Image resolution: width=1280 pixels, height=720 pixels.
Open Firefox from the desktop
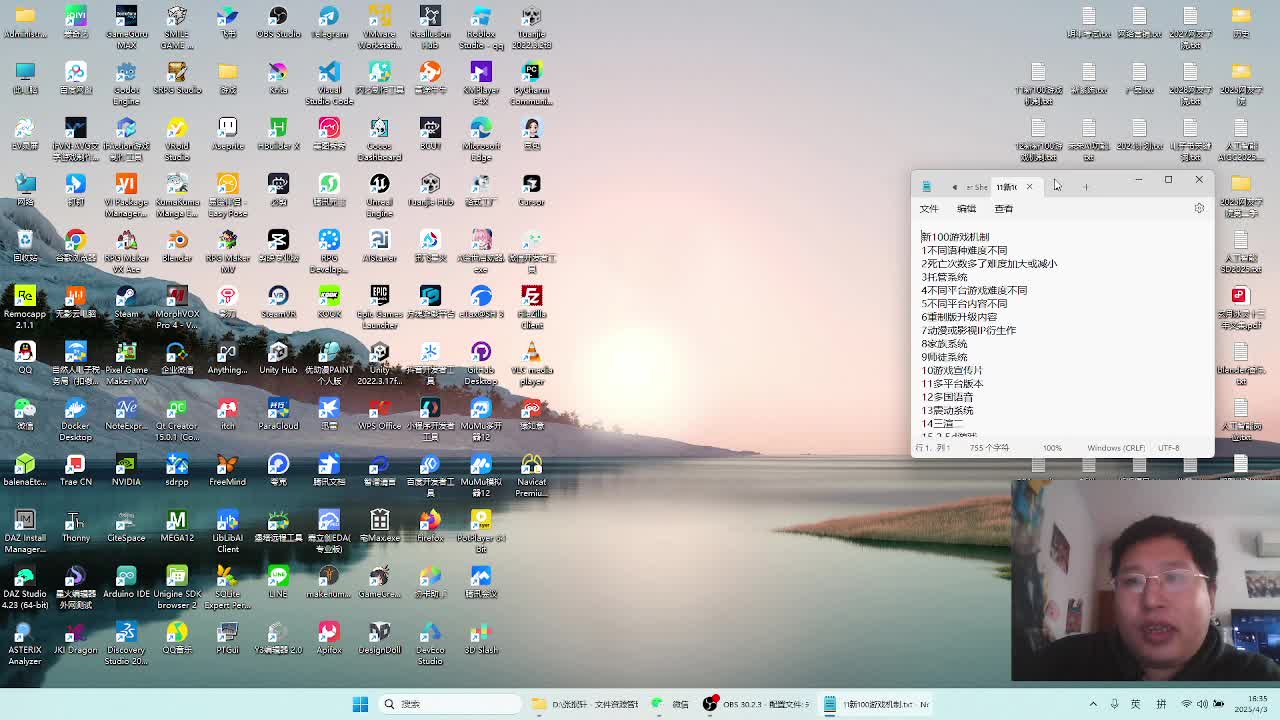coord(430,521)
